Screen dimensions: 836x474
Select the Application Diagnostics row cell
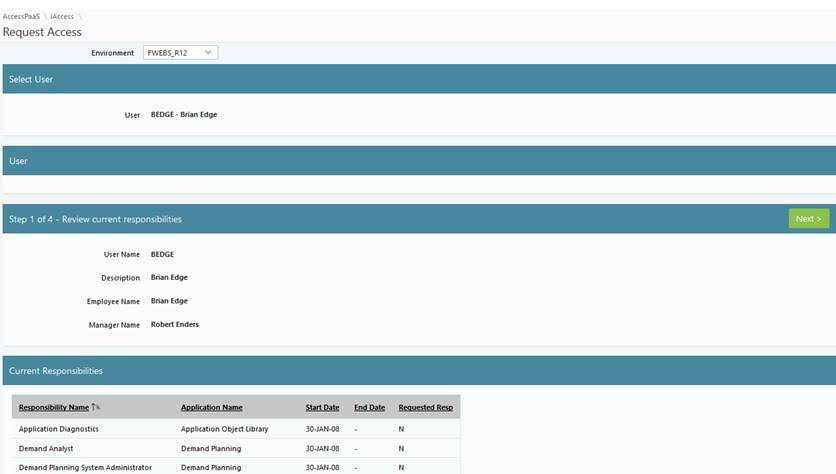(x=59, y=429)
